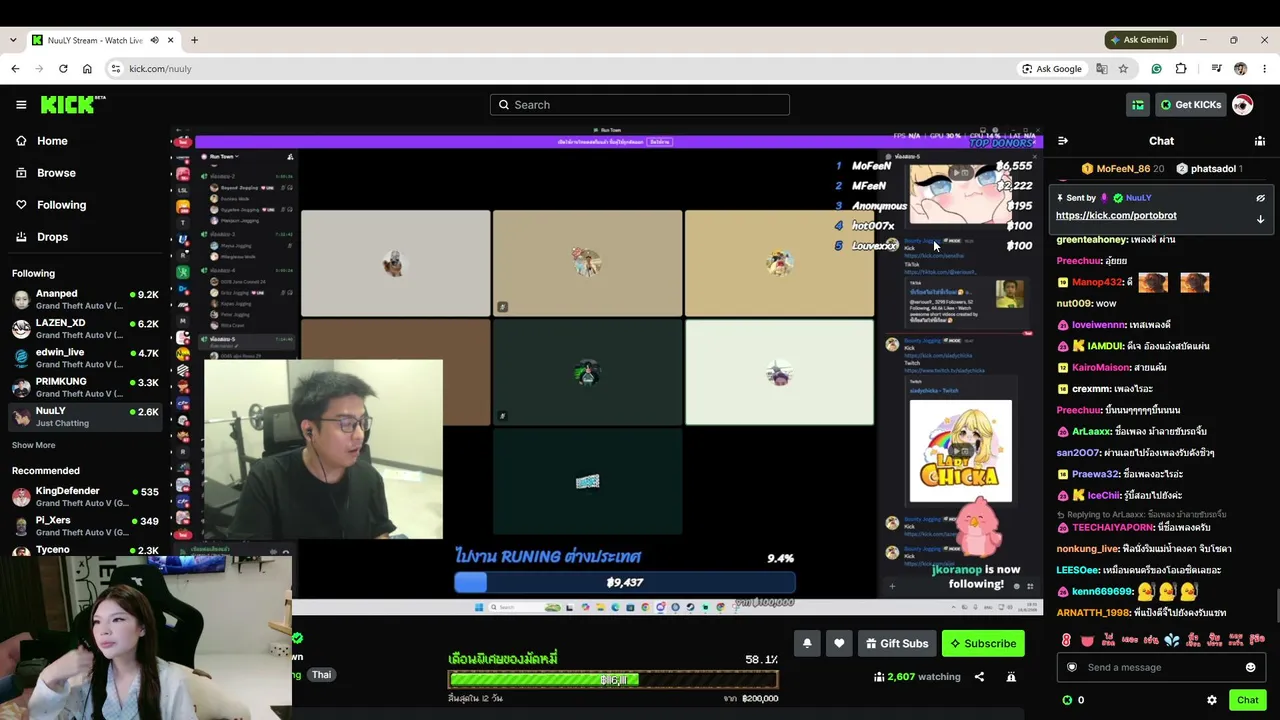Open a new browser tab

pos(194,40)
